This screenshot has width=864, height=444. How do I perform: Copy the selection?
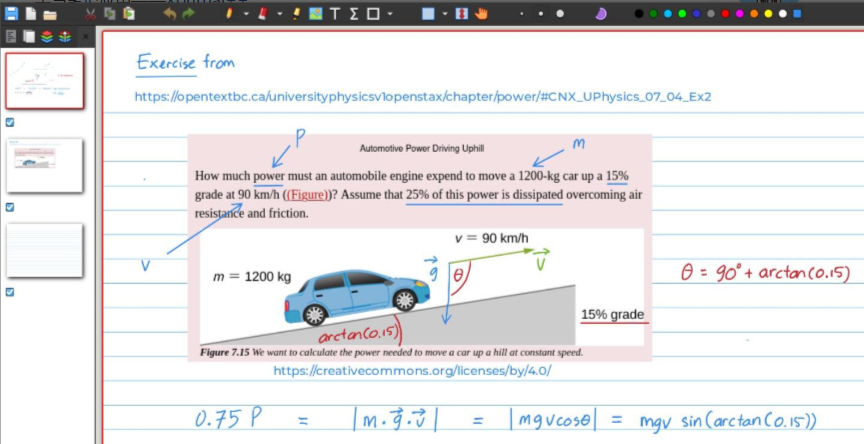110,14
